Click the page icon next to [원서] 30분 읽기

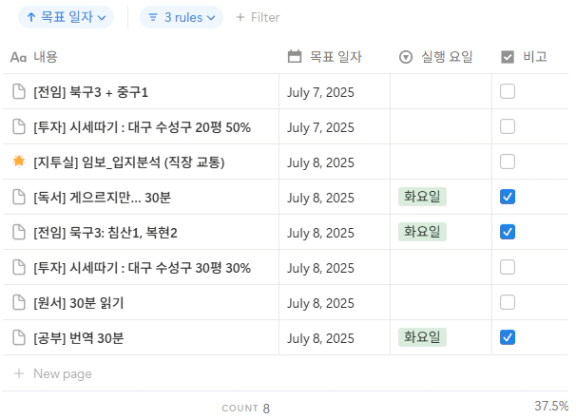click(19, 303)
